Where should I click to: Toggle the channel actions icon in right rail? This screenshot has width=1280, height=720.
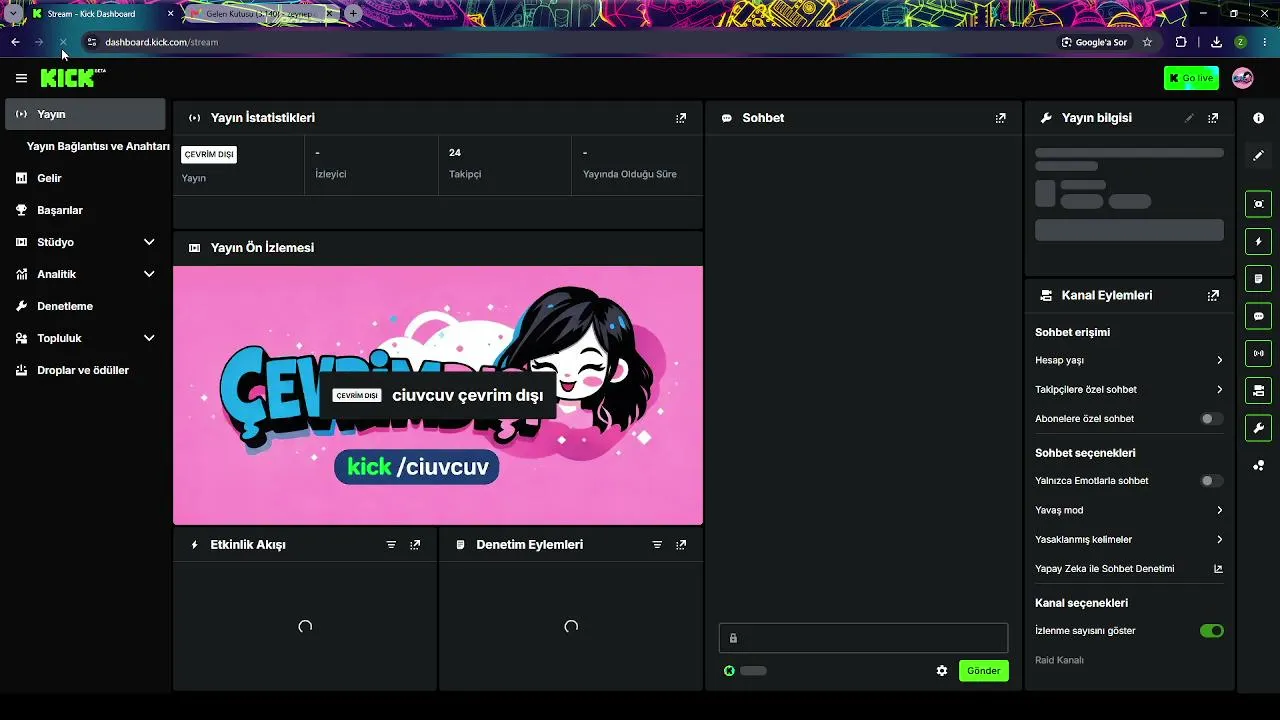[1259, 390]
